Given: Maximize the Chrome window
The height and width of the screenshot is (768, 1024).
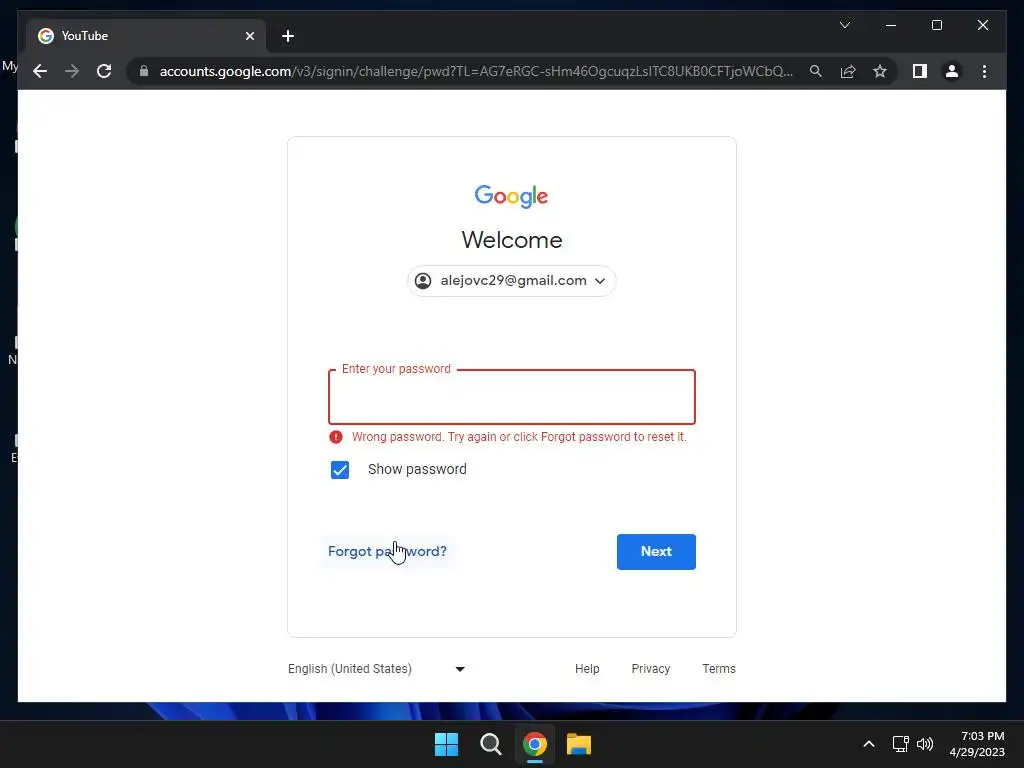Looking at the screenshot, I should click(936, 25).
